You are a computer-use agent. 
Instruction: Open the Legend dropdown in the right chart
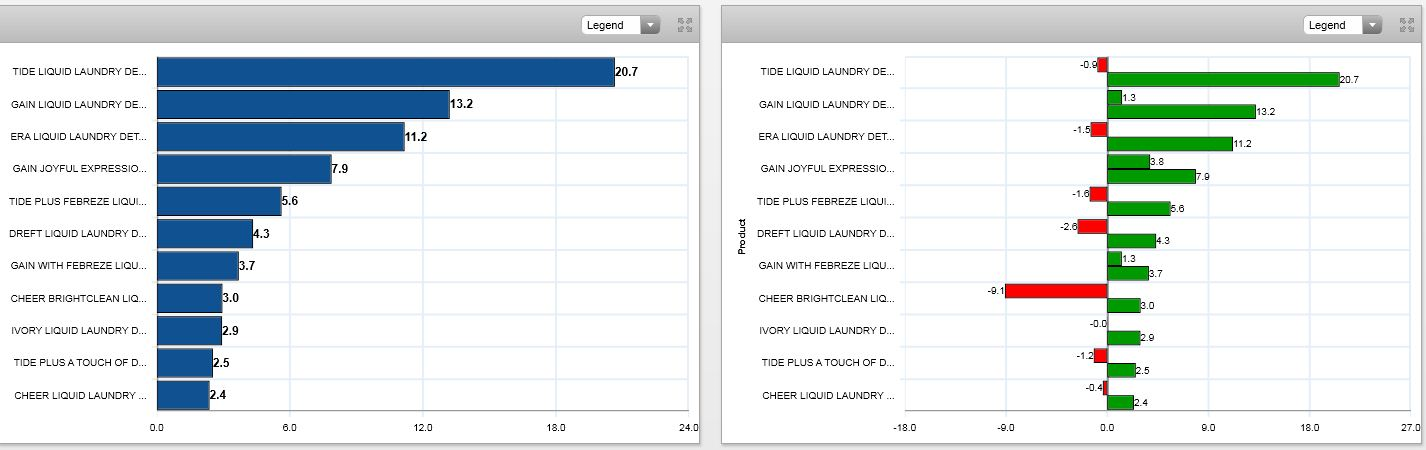(x=1343, y=25)
